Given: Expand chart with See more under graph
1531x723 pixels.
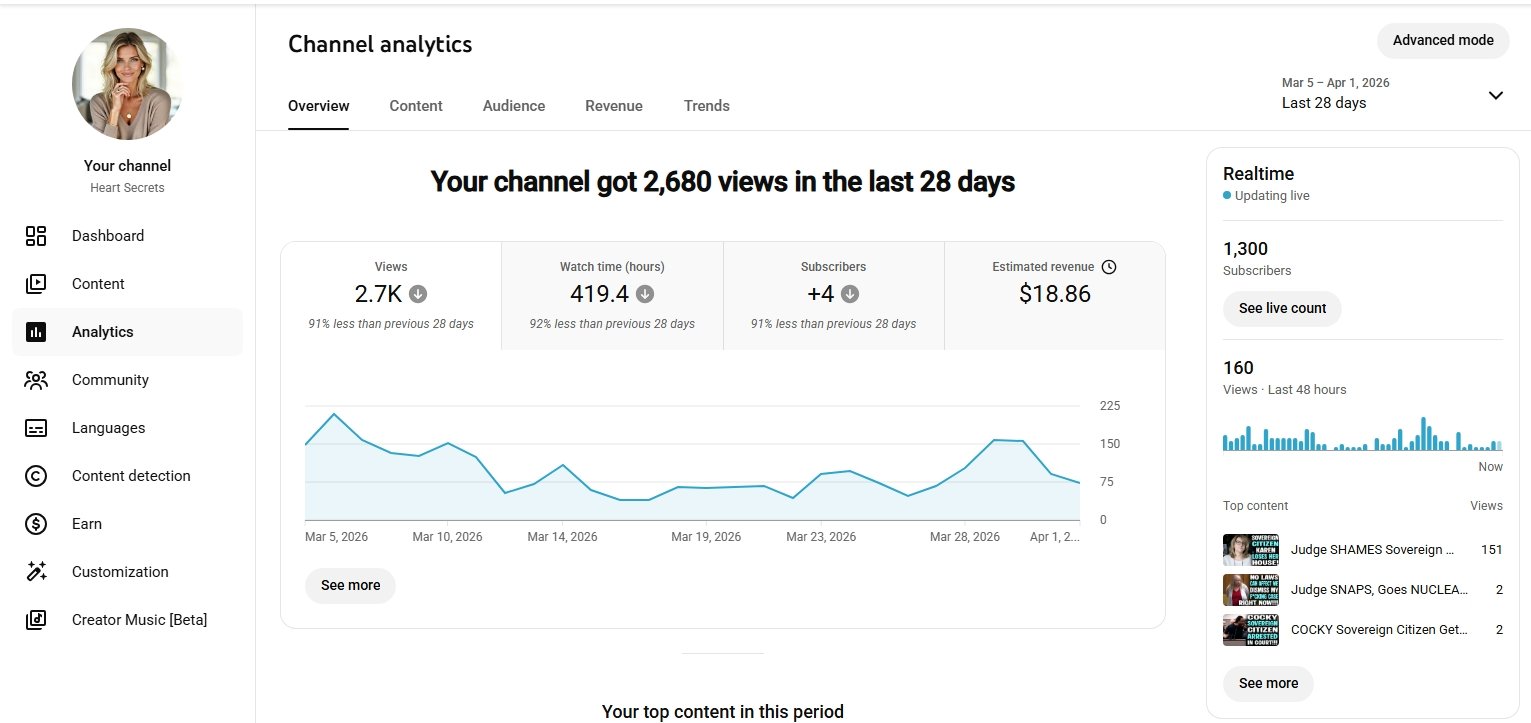Looking at the screenshot, I should click(x=350, y=586).
